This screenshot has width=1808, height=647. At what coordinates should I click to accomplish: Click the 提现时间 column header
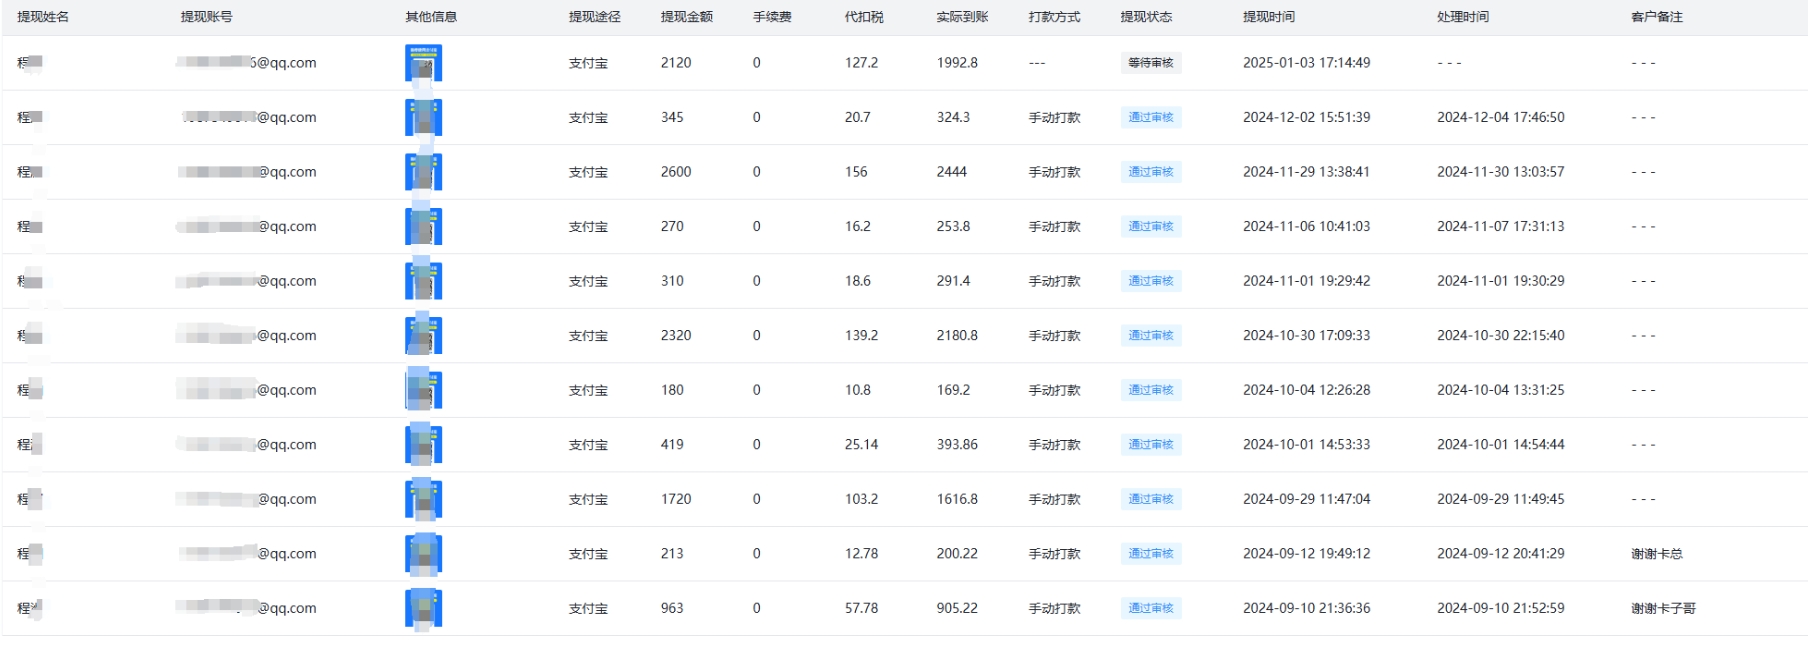1268,17
